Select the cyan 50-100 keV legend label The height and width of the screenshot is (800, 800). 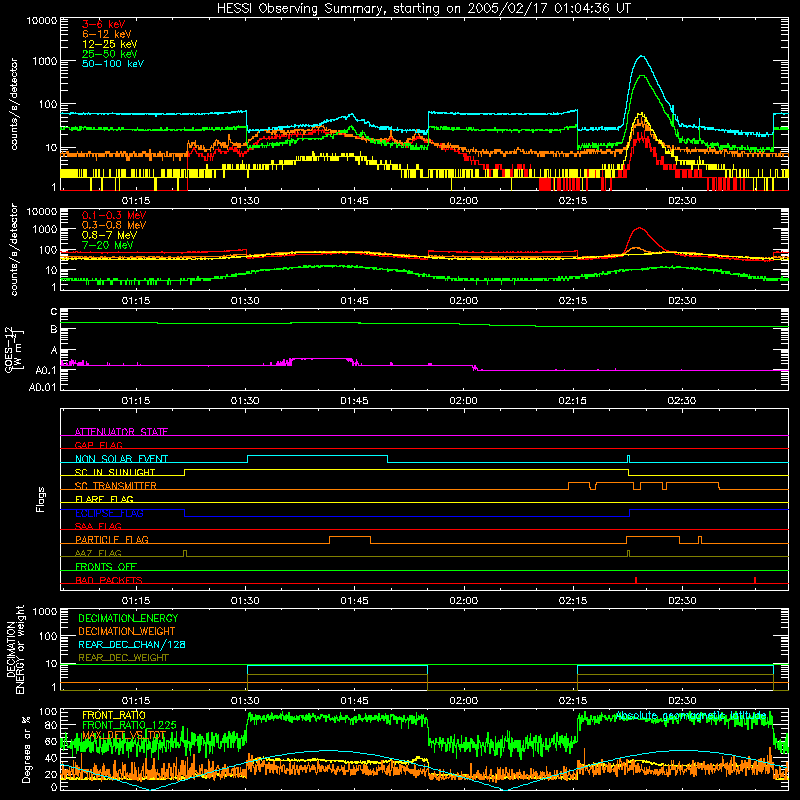[113, 64]
